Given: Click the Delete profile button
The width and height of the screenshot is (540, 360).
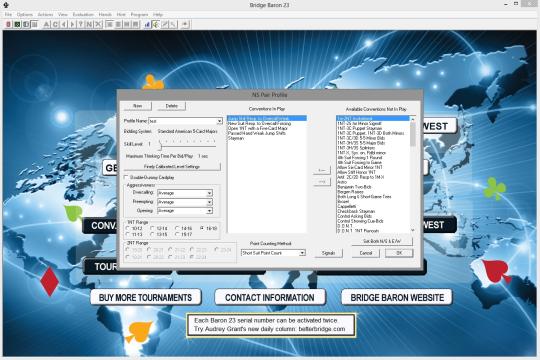Looking at the screenshot, I should 172,106.
